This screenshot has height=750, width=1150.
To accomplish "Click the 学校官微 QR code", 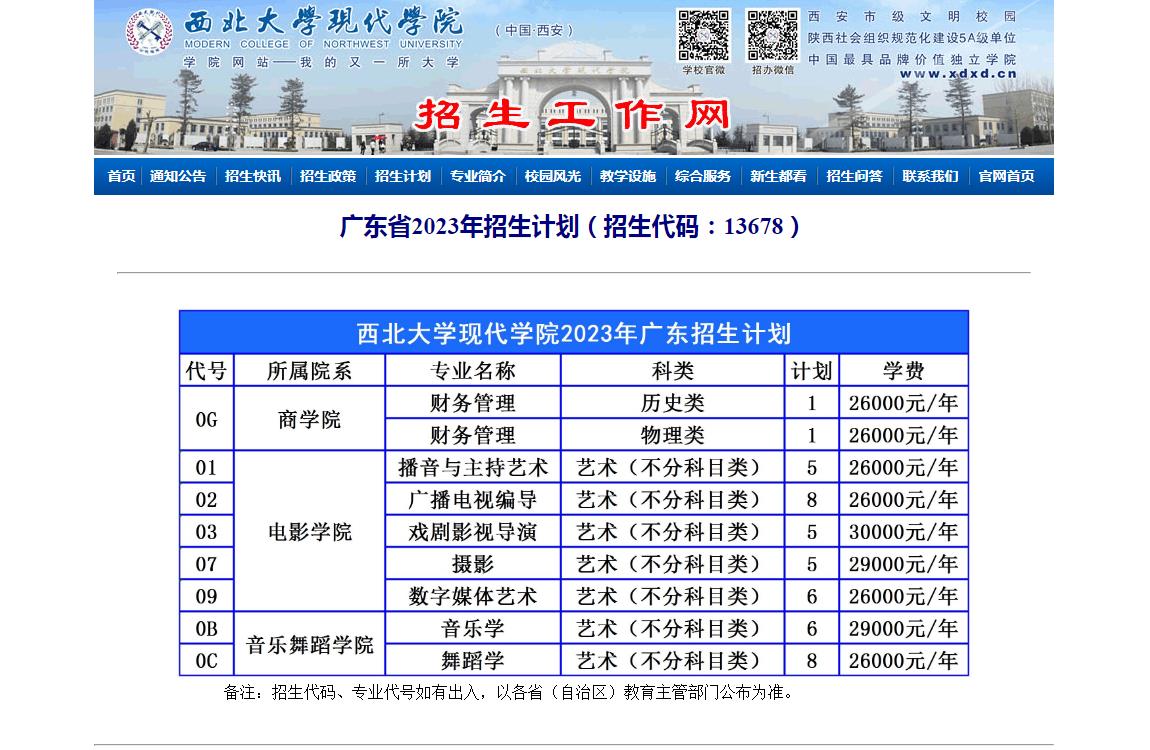I will [703, 35].
